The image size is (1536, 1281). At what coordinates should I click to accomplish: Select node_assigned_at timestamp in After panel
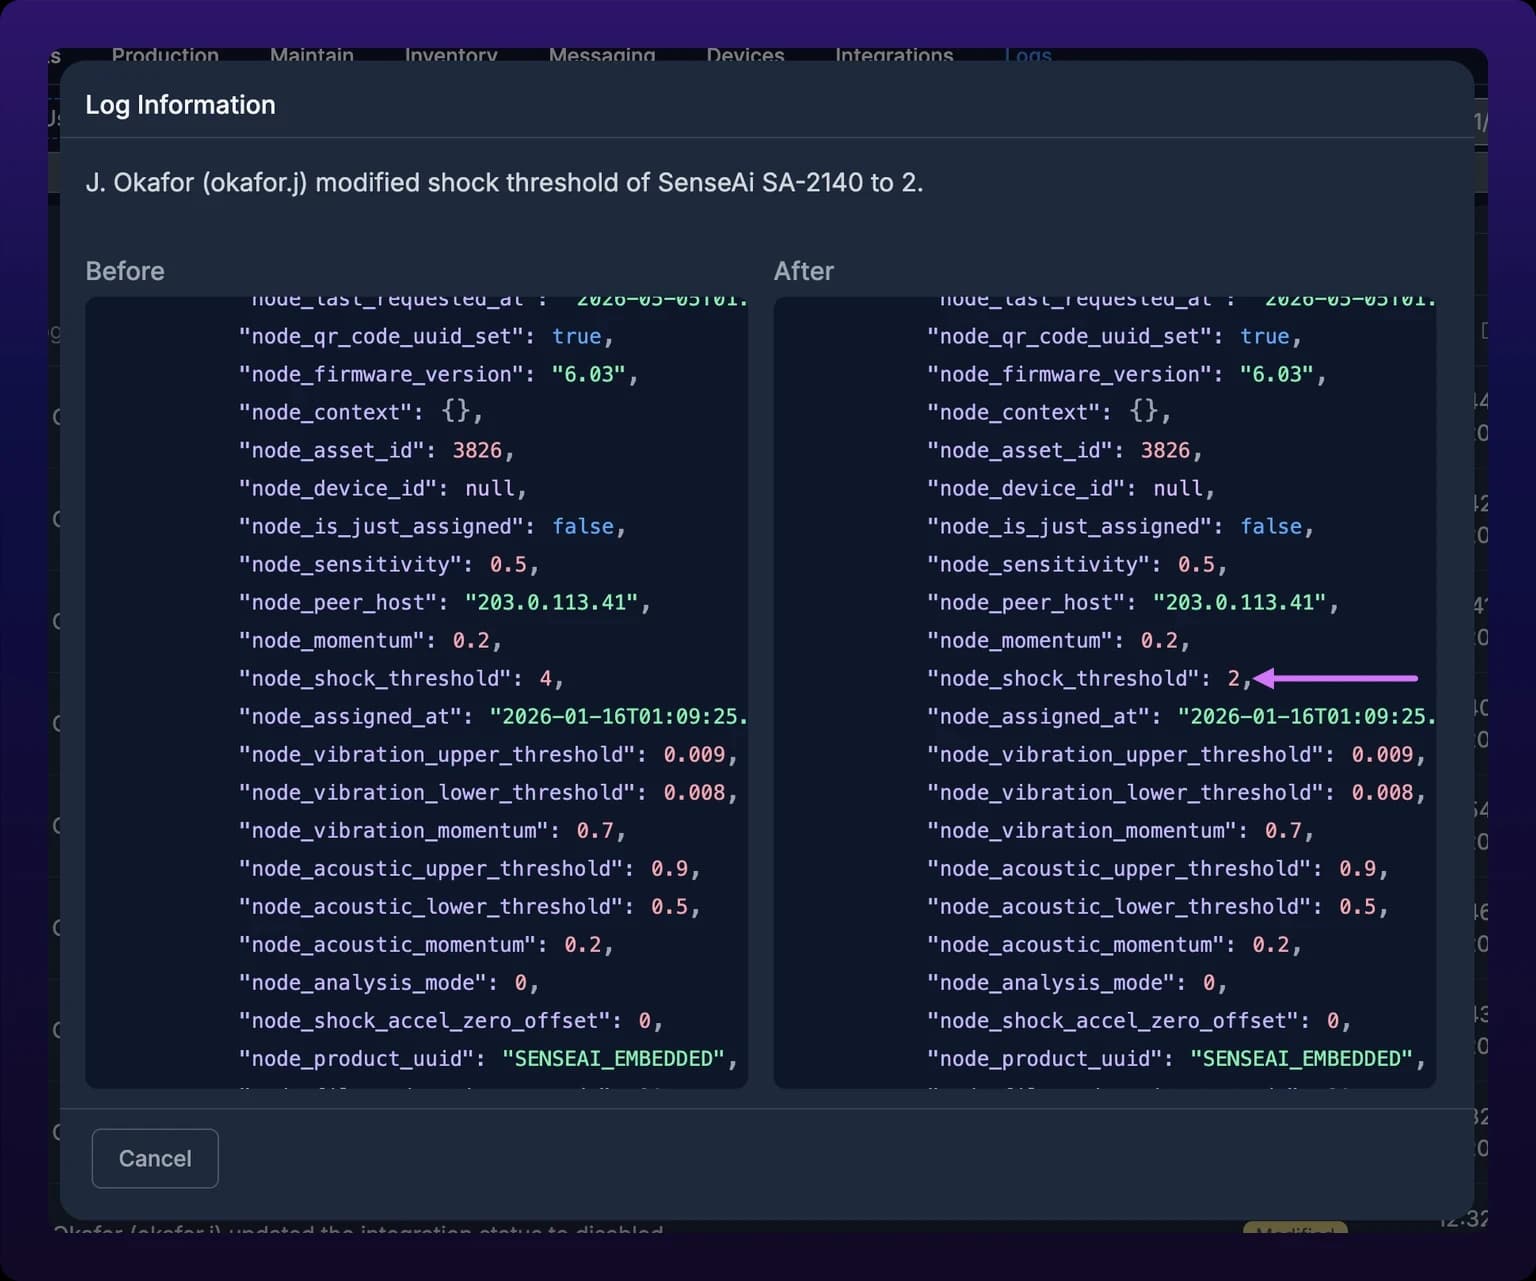[x=1181, y=716]
